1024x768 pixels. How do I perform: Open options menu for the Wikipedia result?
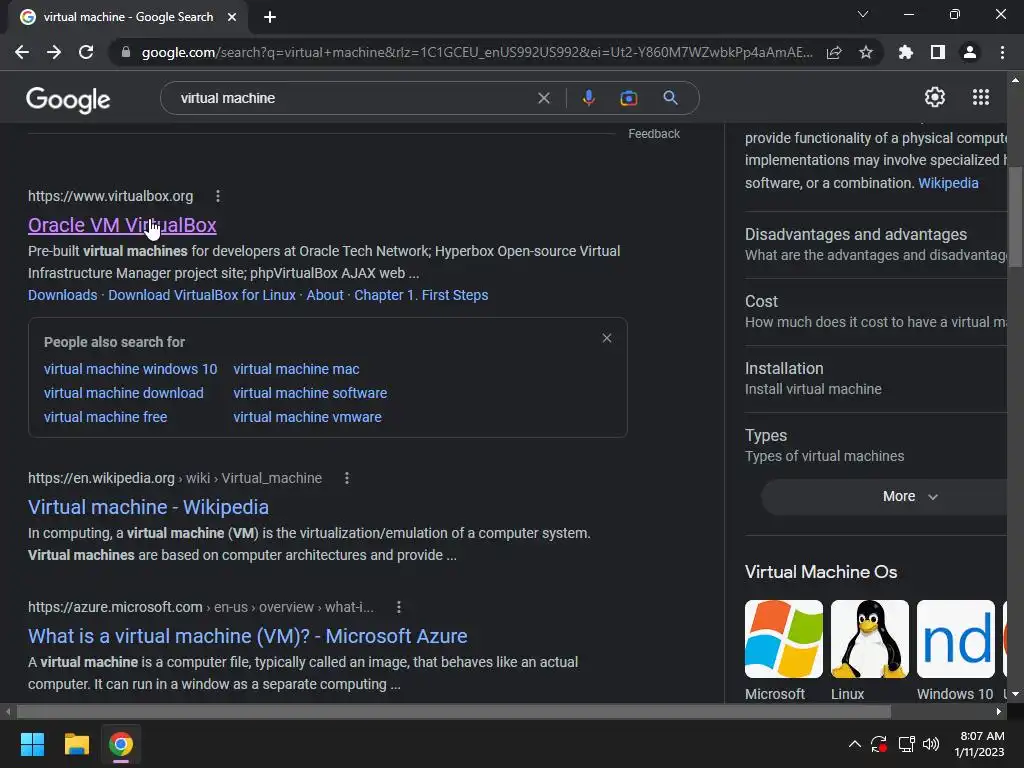(347, 478)
